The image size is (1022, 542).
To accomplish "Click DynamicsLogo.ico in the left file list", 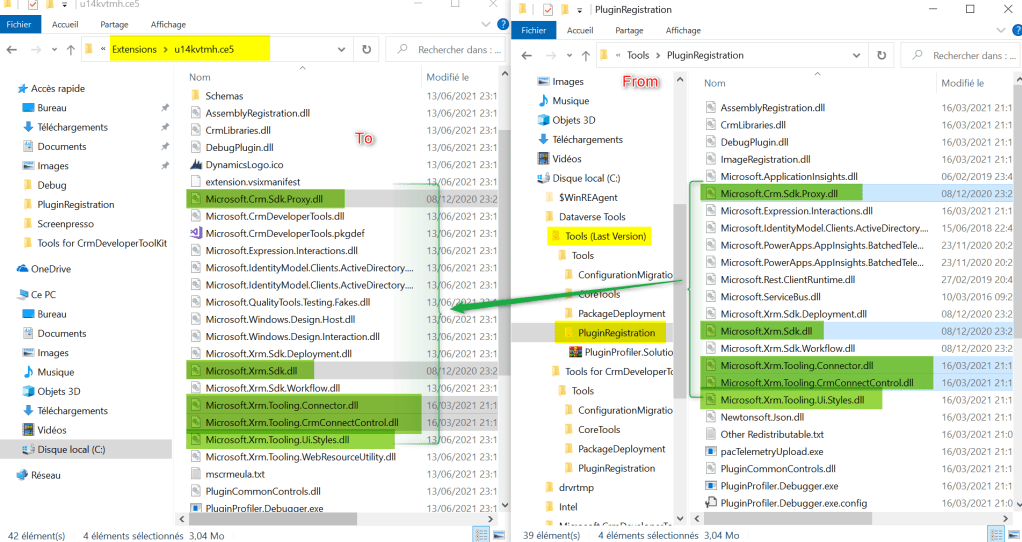I will point(244,164).
